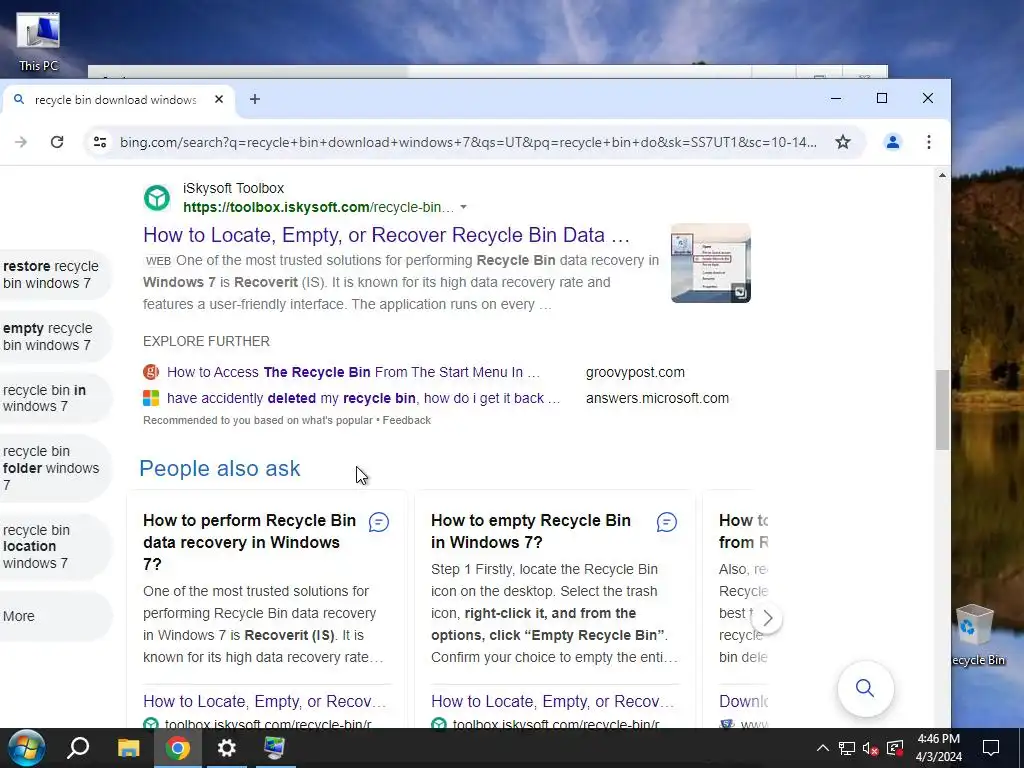This screenshot has height=768, width=1024.
Task: Click the answers.microsoft.com domain text
Action: [x=657, y=398]
